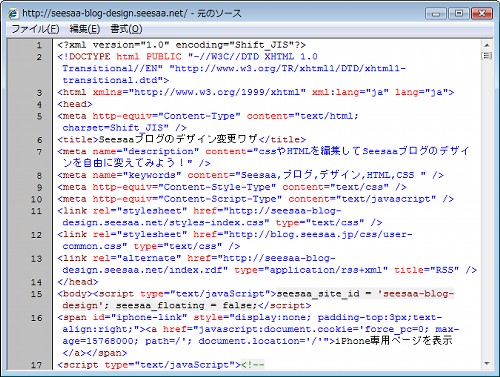
Task: Click the html xmlns= line
Action: (x=256, y=92)
